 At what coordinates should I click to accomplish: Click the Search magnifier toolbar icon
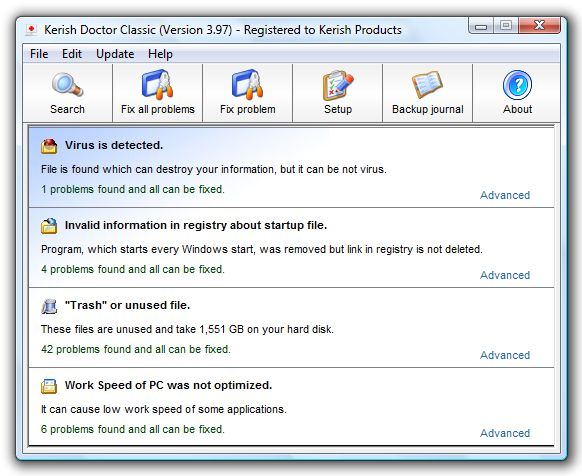point(67,84)
